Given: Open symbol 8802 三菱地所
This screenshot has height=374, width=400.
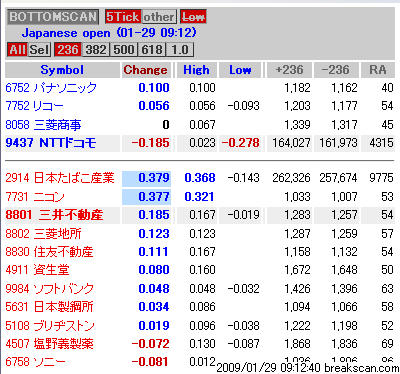Looking at the screenshot, I should 43,234.
